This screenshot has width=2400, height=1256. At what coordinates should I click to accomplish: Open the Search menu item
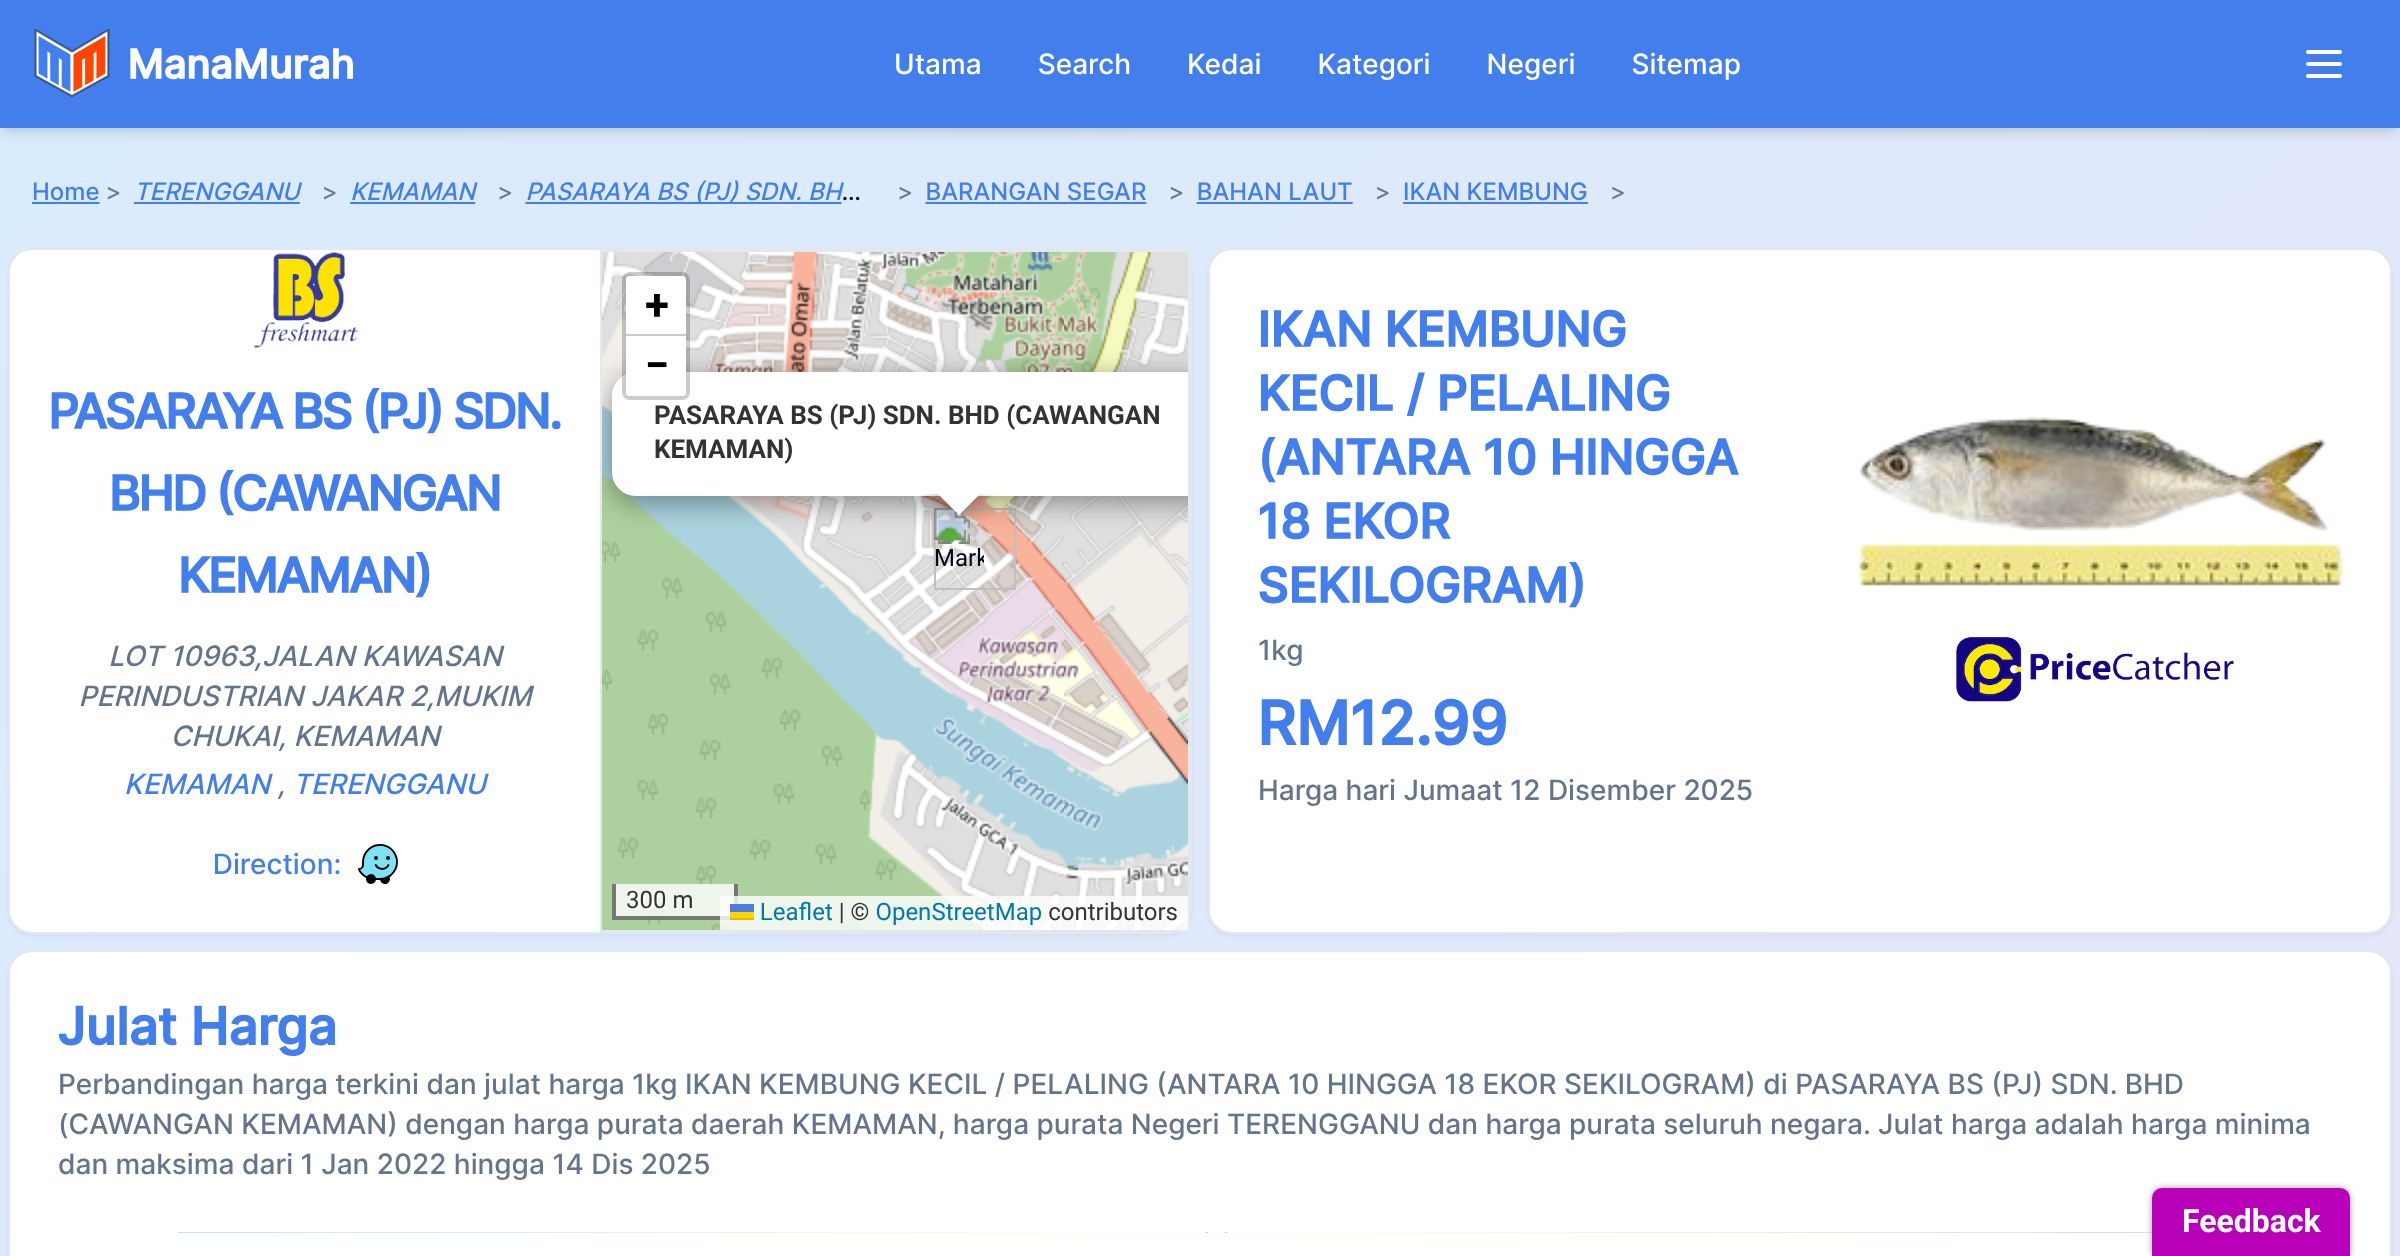click(1083, 64)
